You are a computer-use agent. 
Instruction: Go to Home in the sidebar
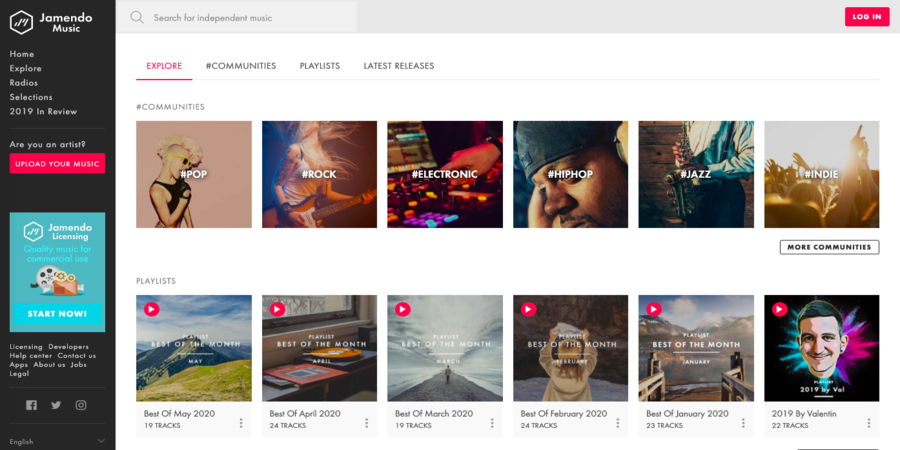click(x=22, y=54)
